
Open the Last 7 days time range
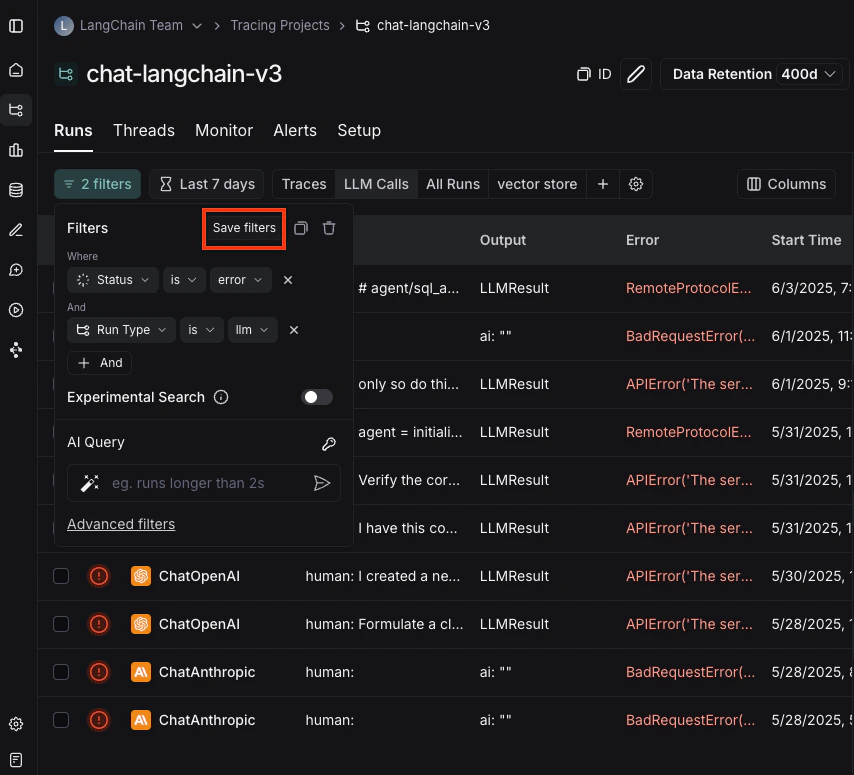206,184
